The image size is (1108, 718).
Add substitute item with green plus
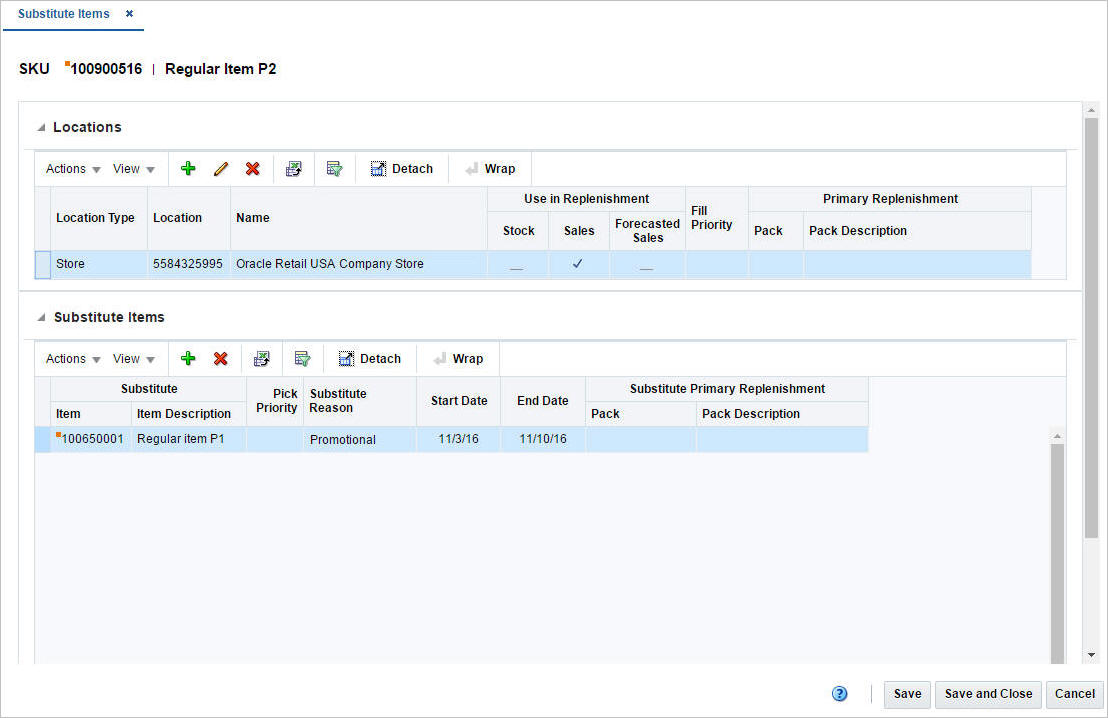(x=188, y=359)
